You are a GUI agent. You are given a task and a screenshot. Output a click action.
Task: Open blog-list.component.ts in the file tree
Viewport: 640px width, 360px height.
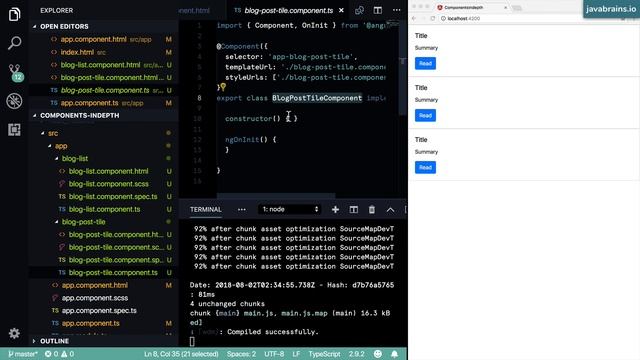coord(104,209)
